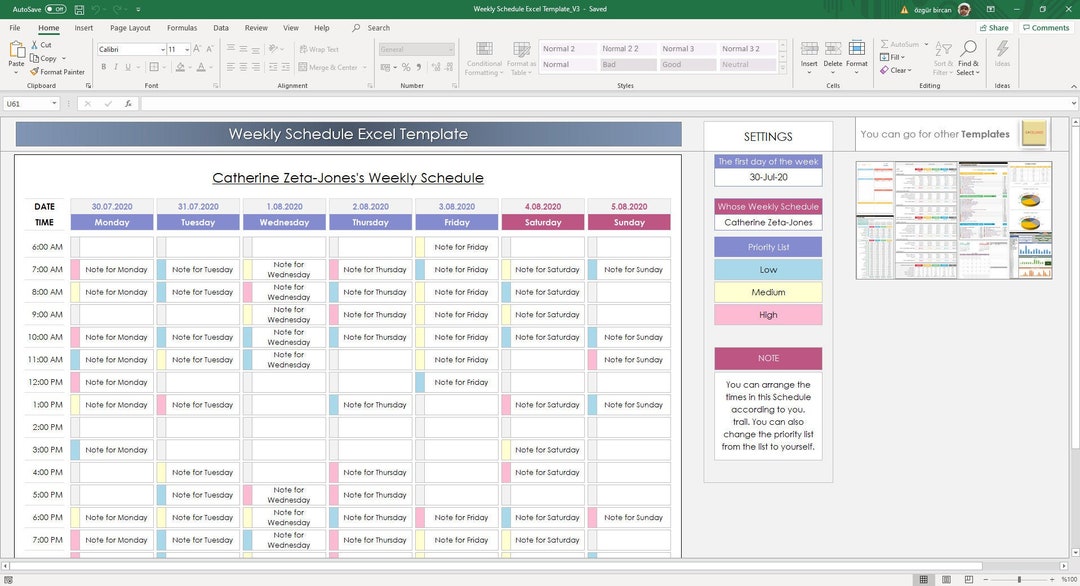The width and height of the screenshot is (1080, 586).
Task: Apply the Format Painter
Action: coord(57,71)
